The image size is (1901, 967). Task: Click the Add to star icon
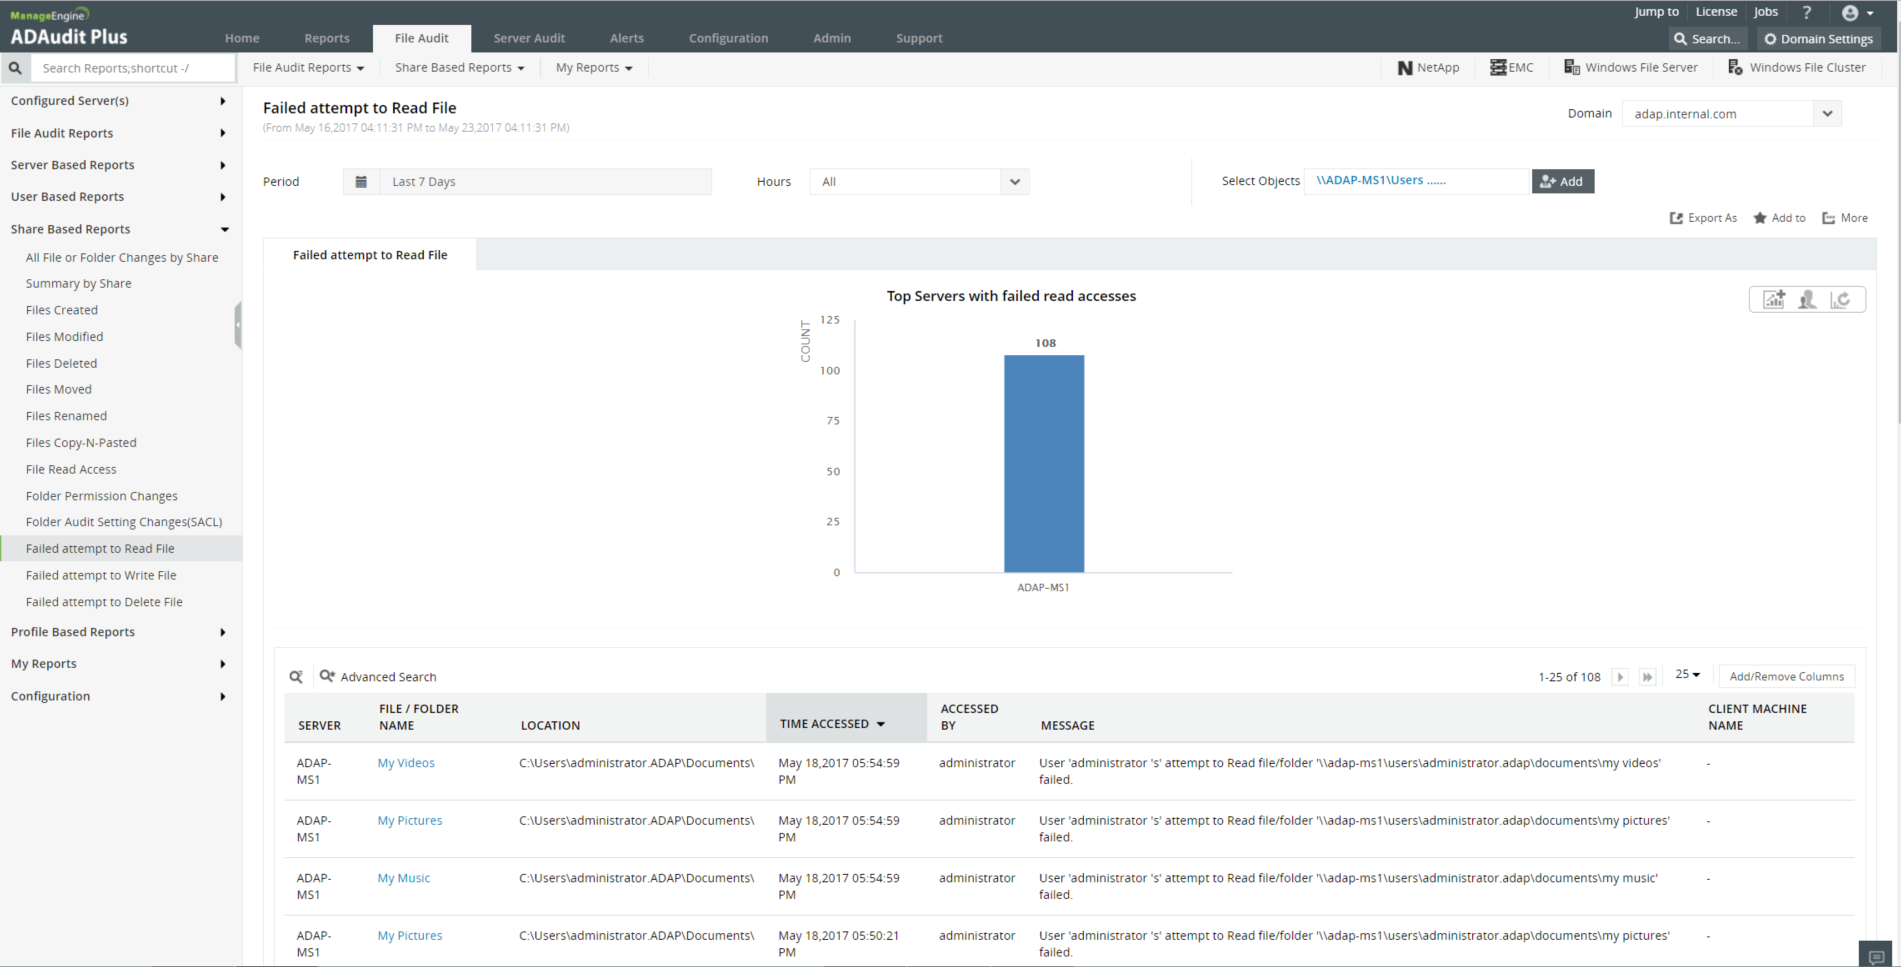click(x=1760, y=218)
